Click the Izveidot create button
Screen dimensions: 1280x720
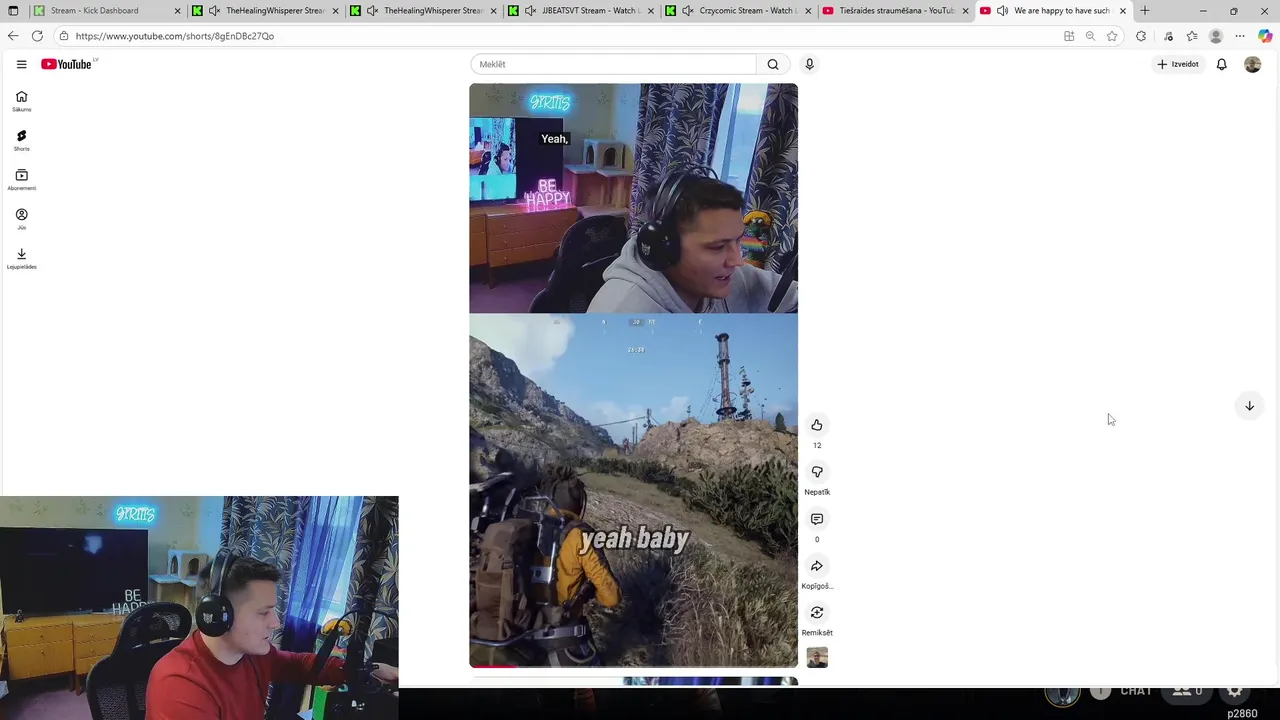click(x=1178, y=64)
